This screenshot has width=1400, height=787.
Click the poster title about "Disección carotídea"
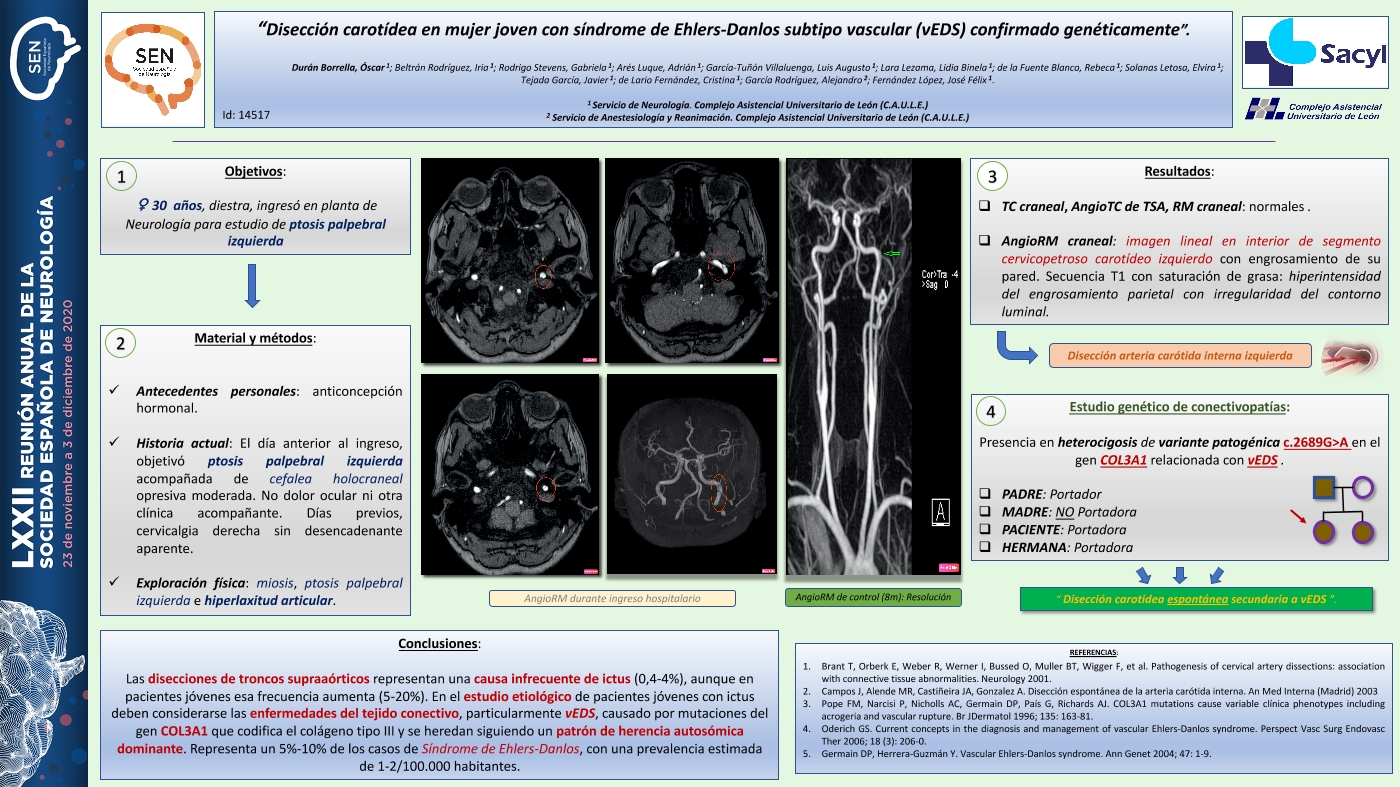pos(723,29)
